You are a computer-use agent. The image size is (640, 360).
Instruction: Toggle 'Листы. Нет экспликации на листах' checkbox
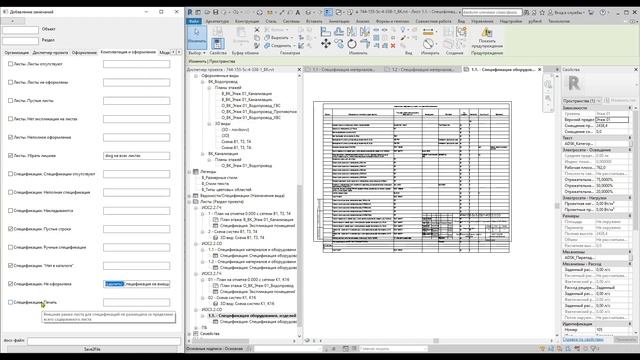pos(10,119)
